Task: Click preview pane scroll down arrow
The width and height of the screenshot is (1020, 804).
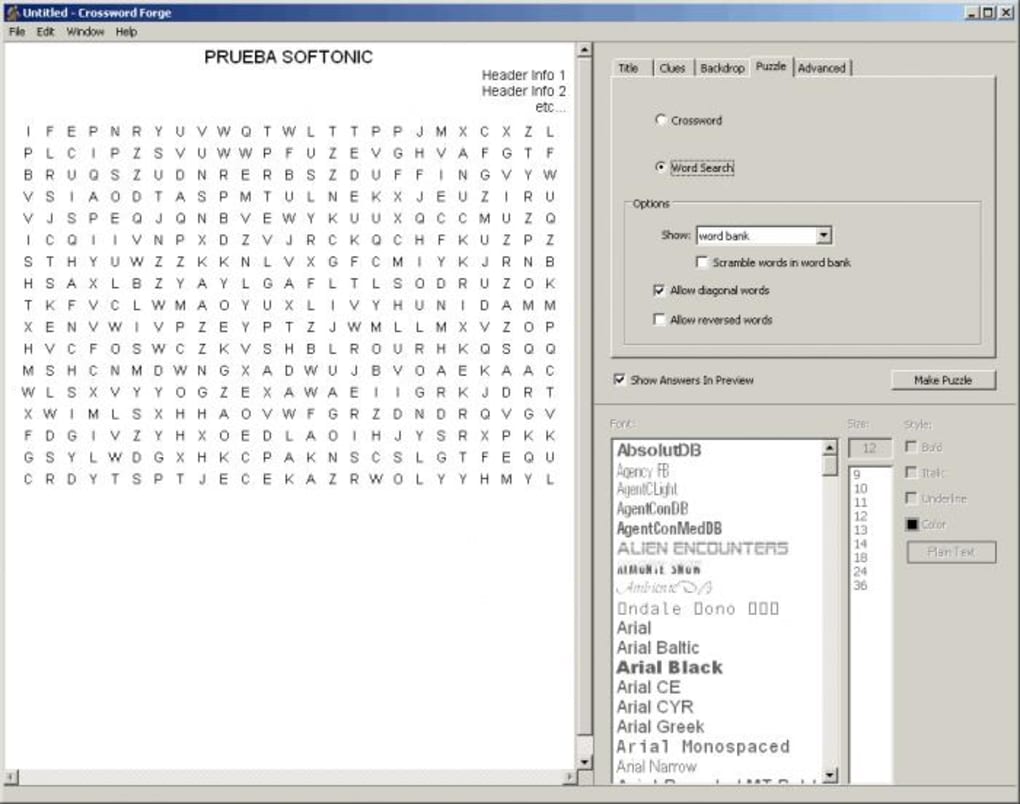Action: [x=584, y=762]
